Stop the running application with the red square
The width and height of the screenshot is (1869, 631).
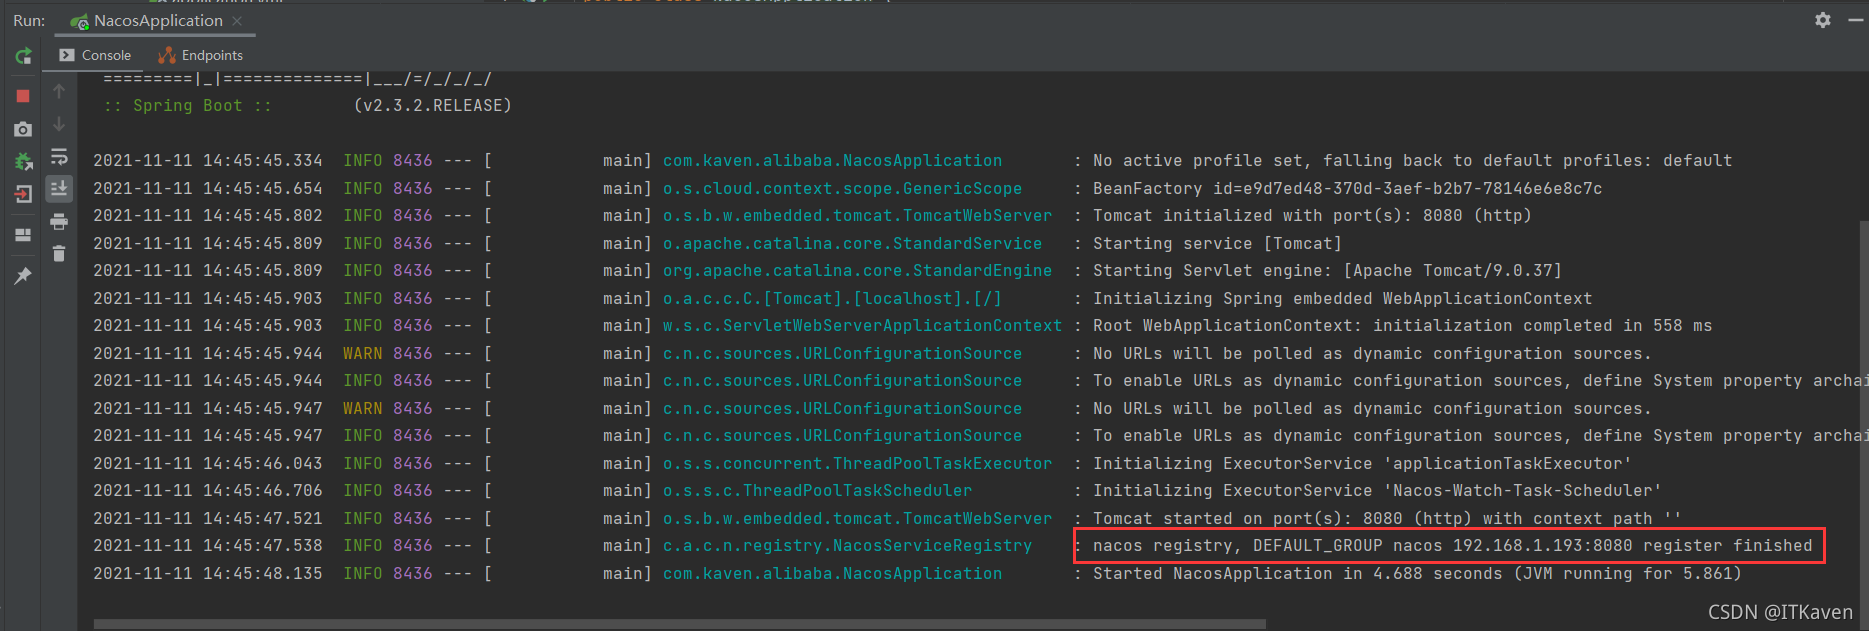coord(23,96)
